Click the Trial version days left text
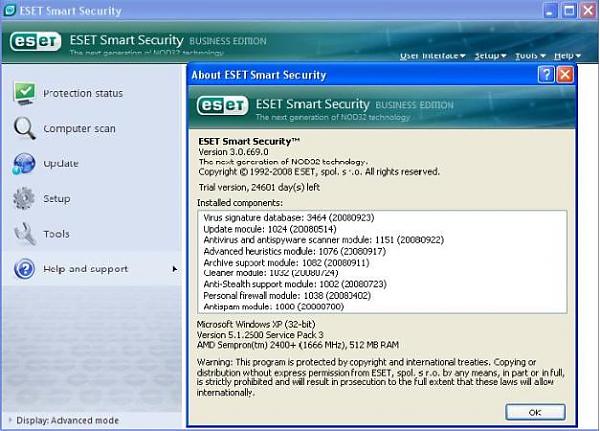This screenshot has height=431, width=600. [x=259, y=187]
